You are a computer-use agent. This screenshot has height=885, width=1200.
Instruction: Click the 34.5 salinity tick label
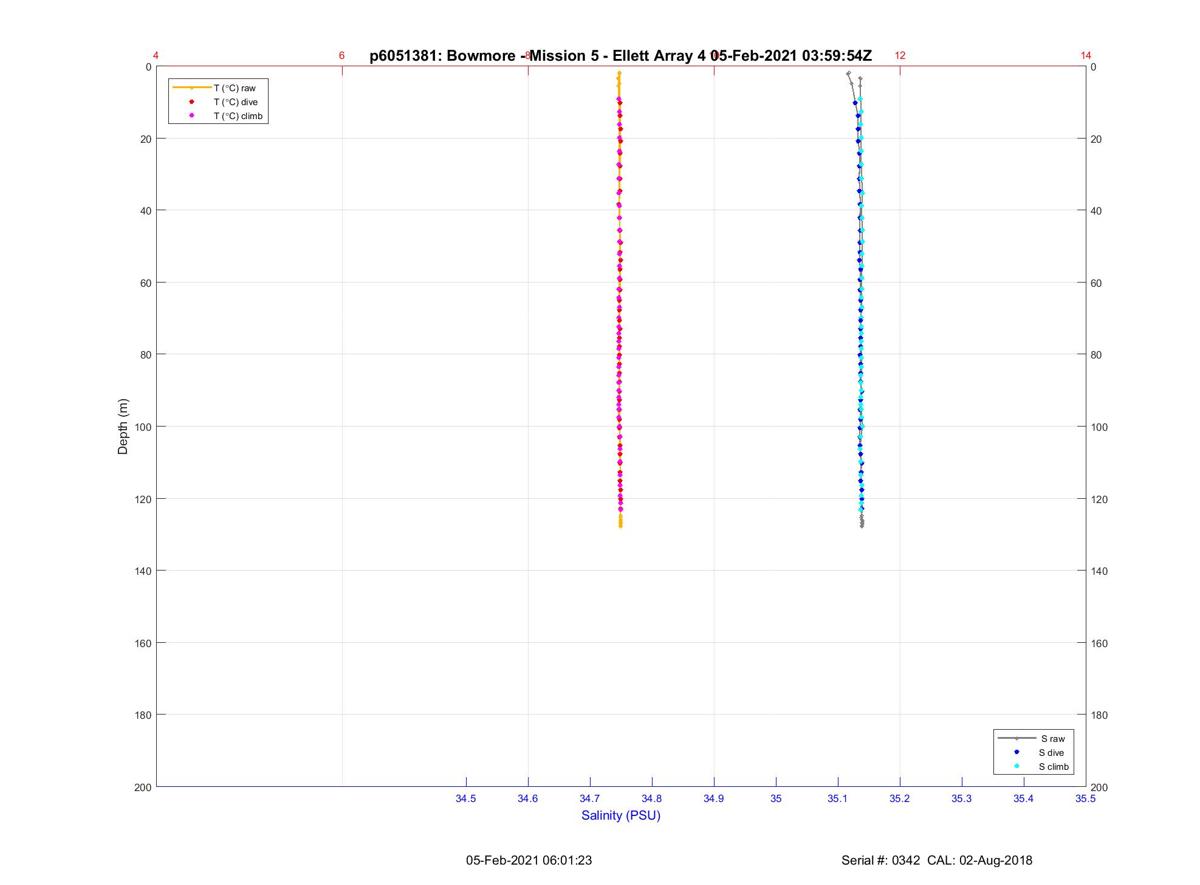(x=466, y=798)
